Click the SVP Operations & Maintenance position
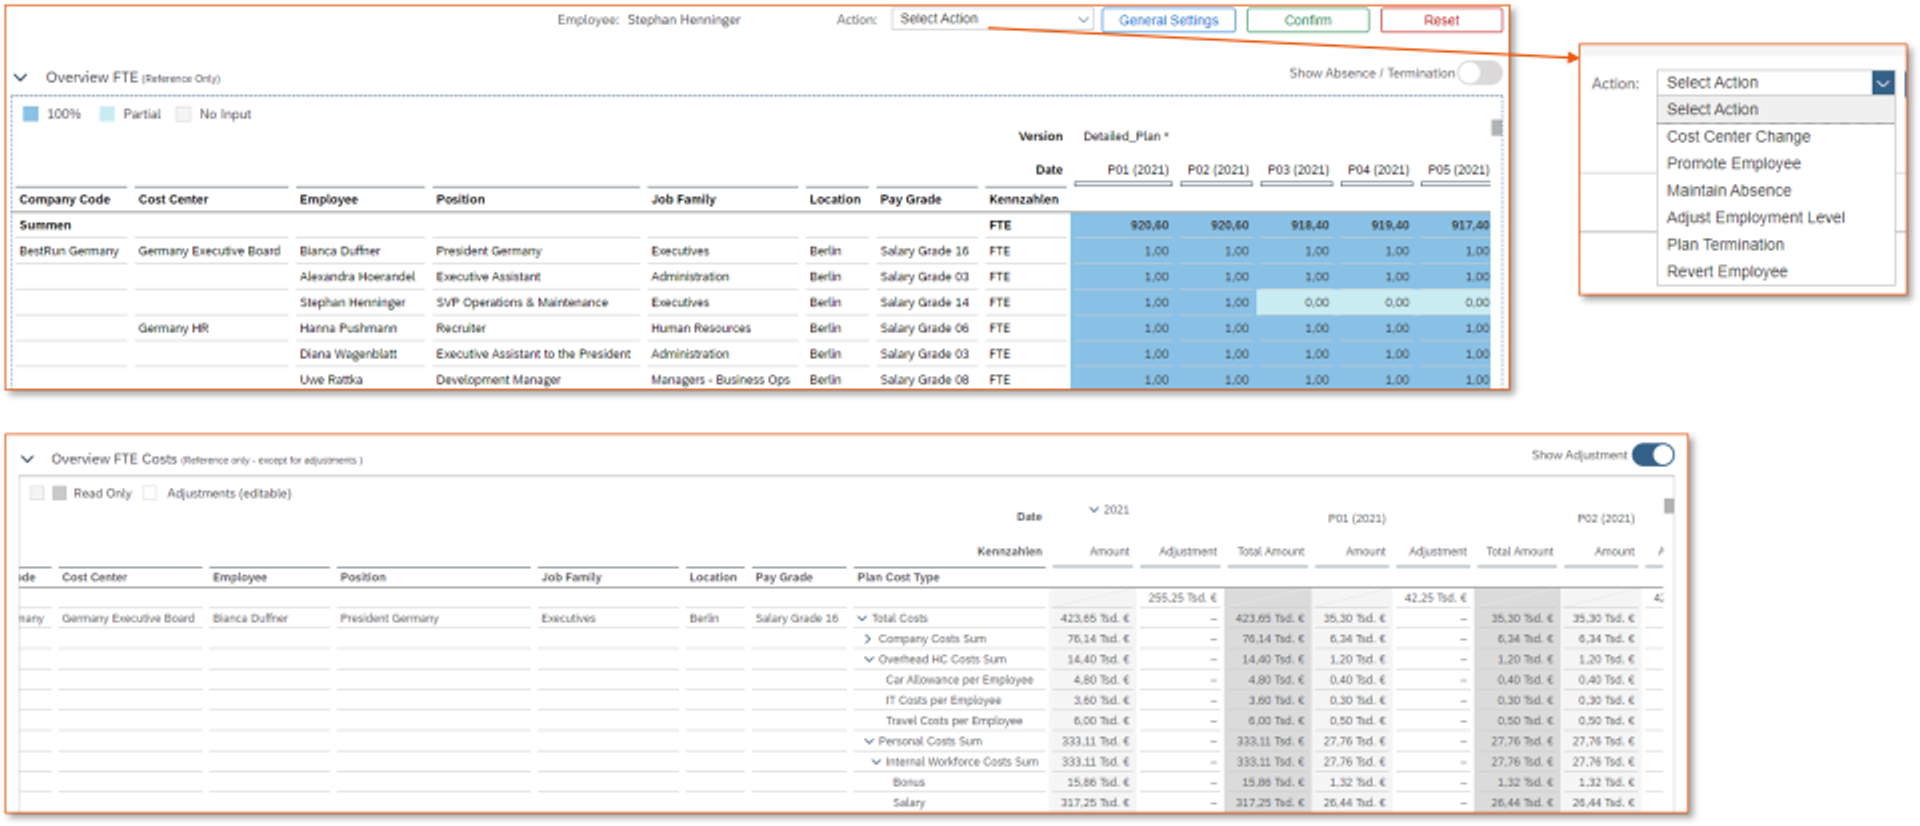 coord(522,303)
